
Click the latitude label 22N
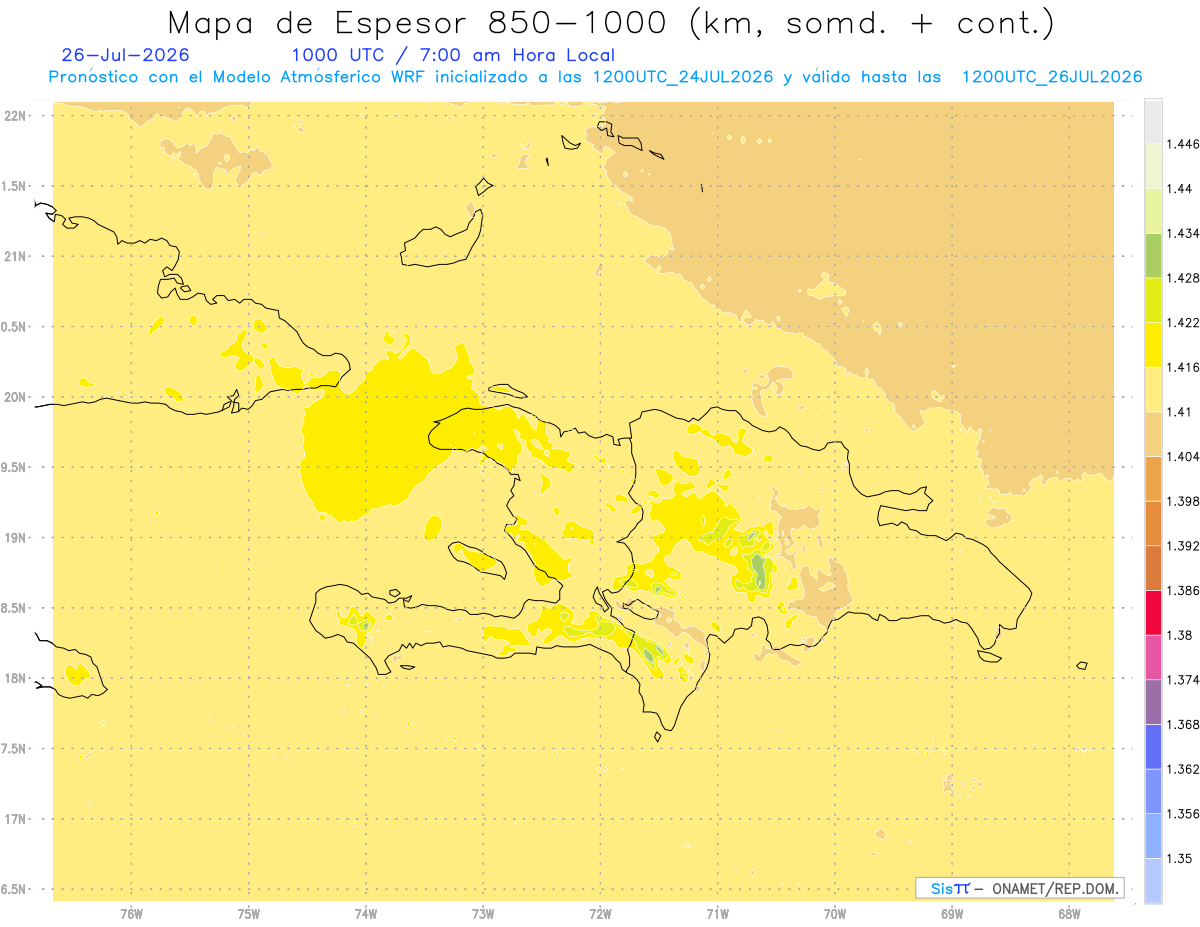[14, 116]
